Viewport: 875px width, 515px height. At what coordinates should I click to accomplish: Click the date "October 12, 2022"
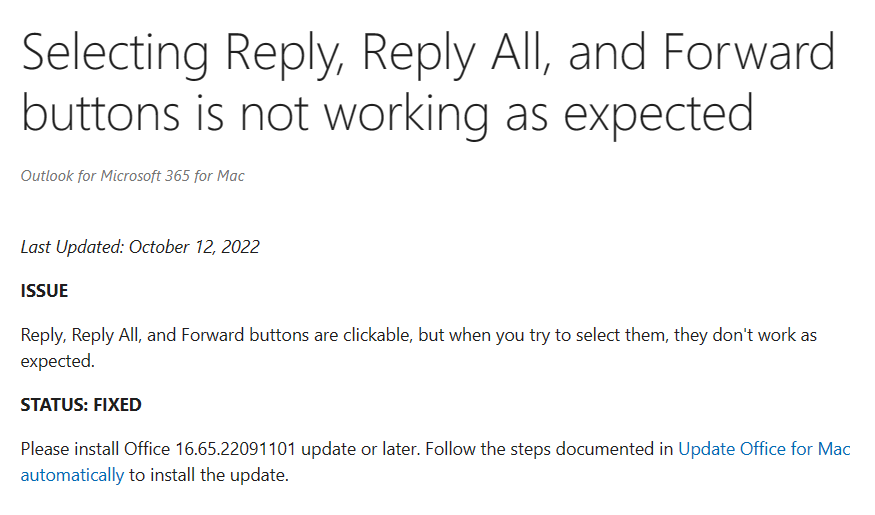point(194,247)
